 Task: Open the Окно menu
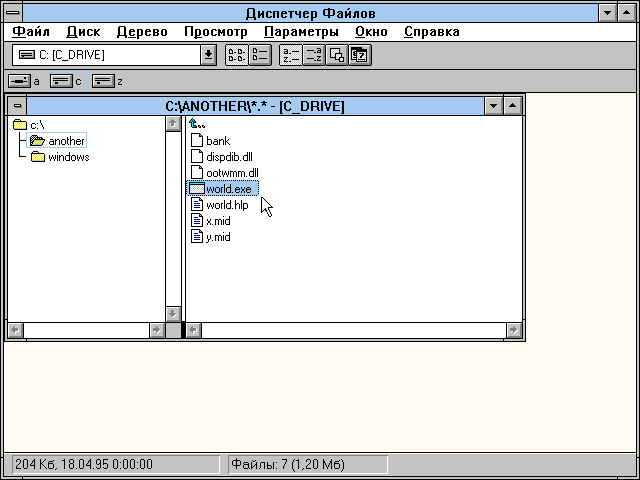click(371, 31)
